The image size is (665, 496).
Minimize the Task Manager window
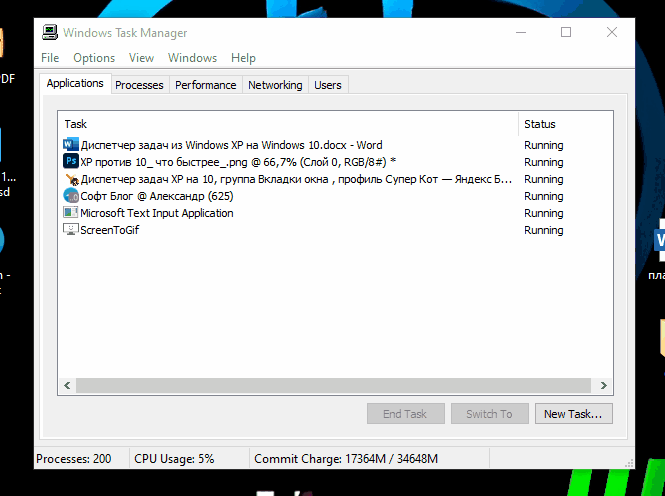521,32
